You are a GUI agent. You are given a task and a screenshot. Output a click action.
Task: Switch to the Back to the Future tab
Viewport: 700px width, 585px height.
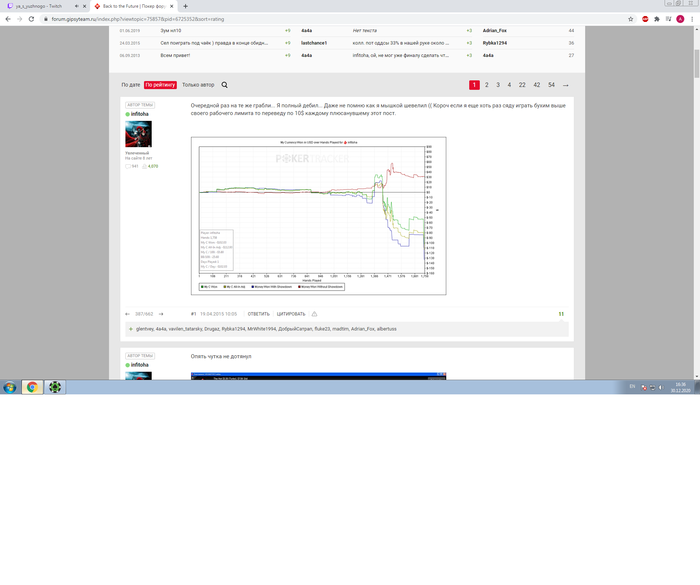134,6
